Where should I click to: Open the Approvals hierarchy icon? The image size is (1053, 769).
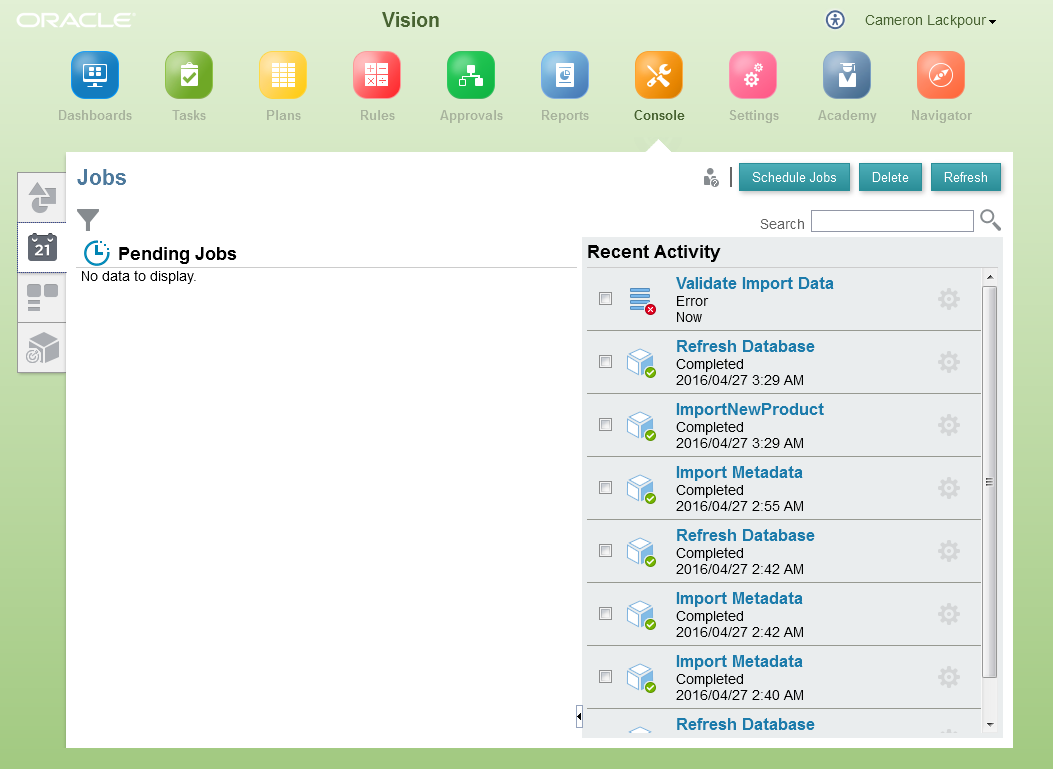(471, 75)
